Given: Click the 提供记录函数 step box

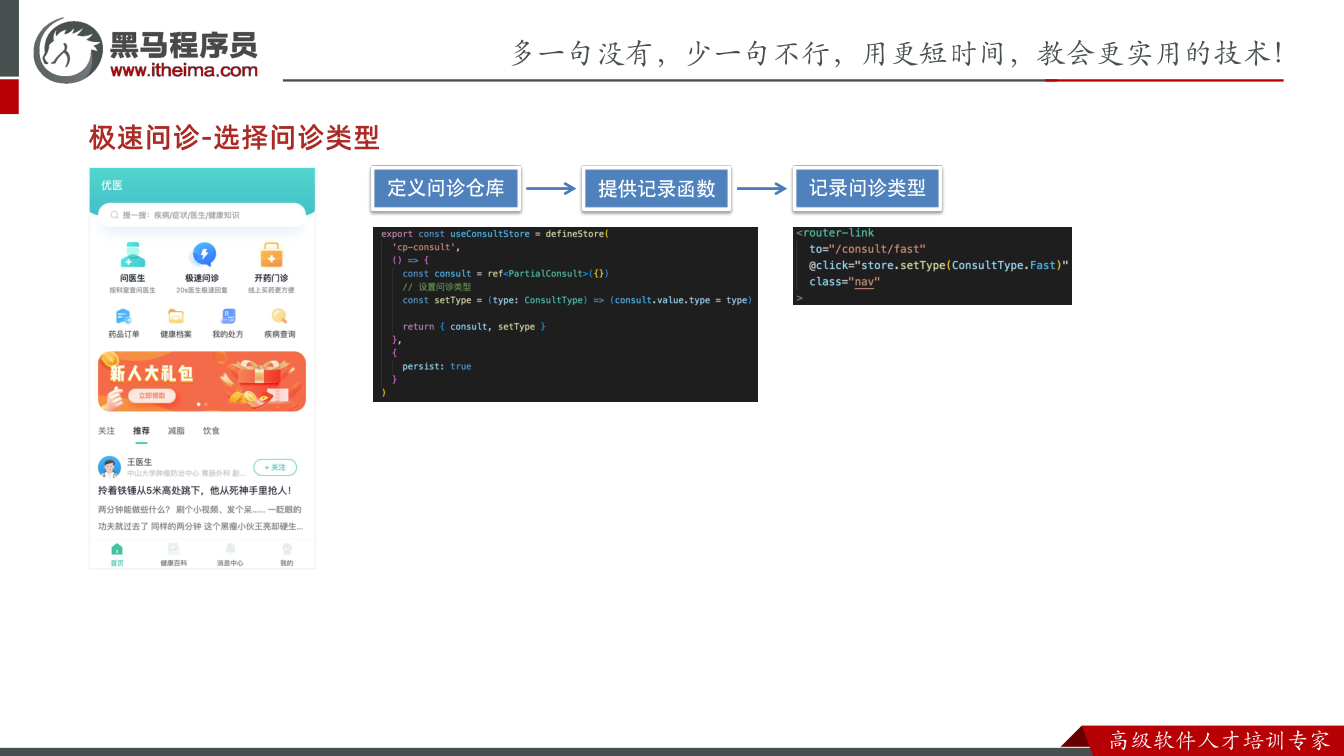Looking at the screenshot, I should [x=657, y=188].
